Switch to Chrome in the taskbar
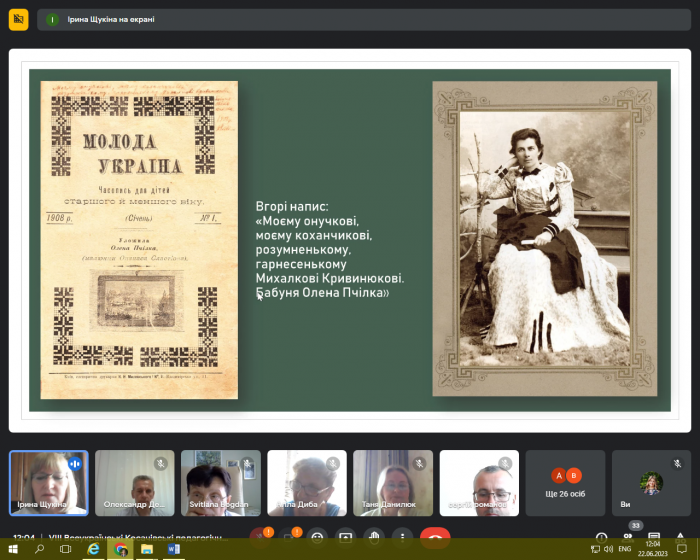Viewport: 700px width, 560px height. 121,549
